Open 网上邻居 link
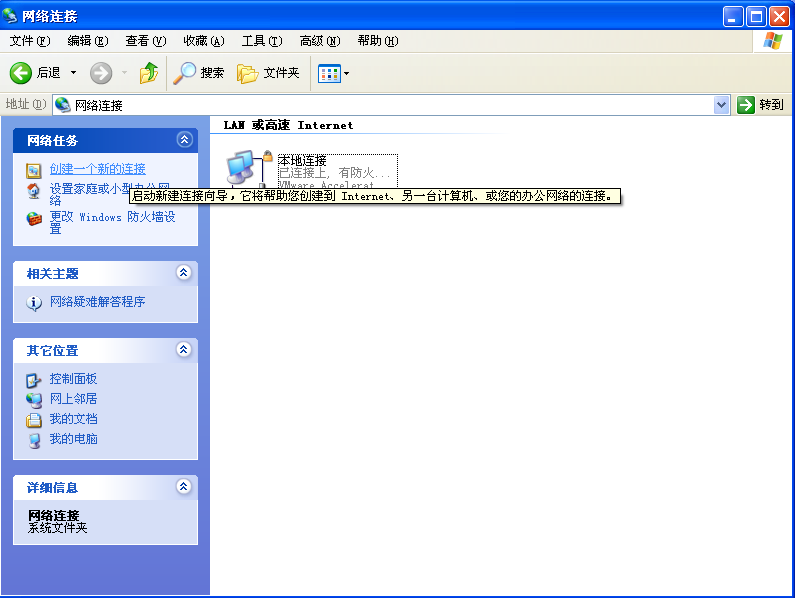 point(74,399)
